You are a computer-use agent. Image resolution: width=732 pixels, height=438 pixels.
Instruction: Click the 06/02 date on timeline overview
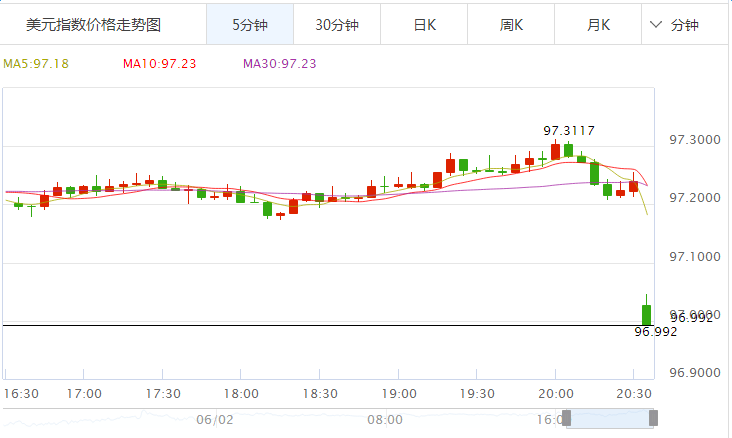pos(214,420)
